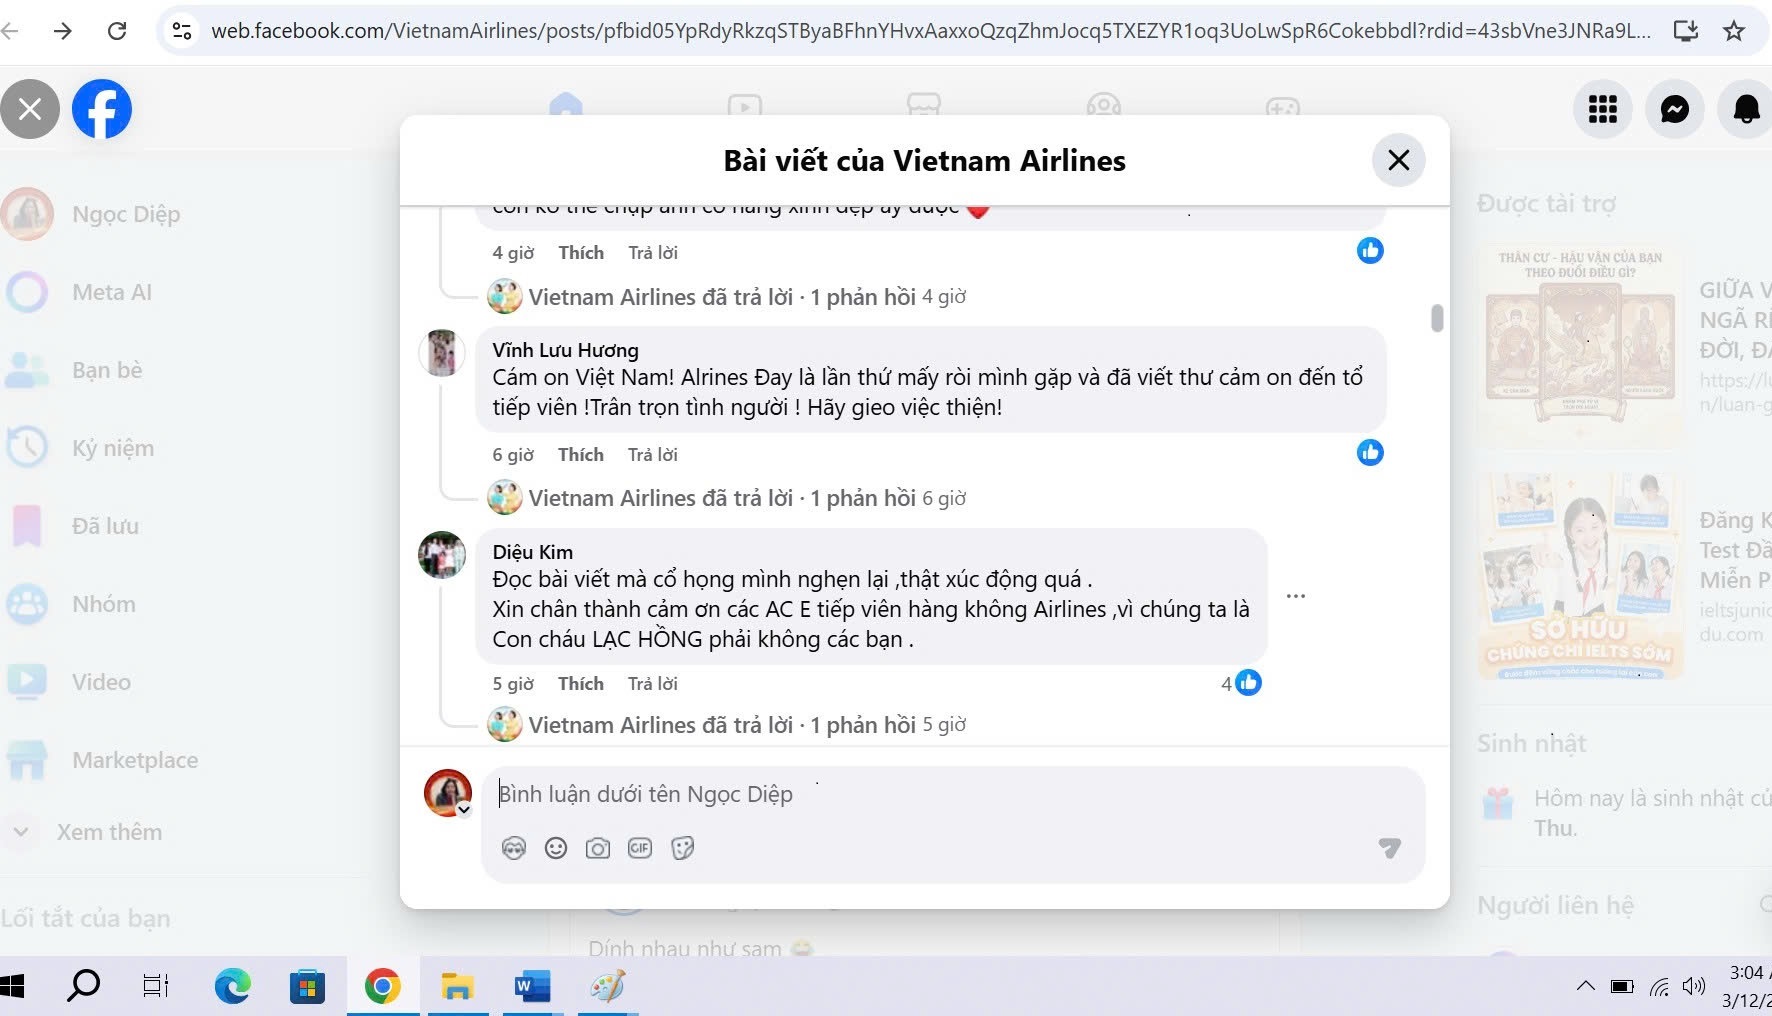Viewport: 1772px width, 1016px height.
Task: Open the sticker picker icon
Action: pyautogui.click(x=683, y=848)
